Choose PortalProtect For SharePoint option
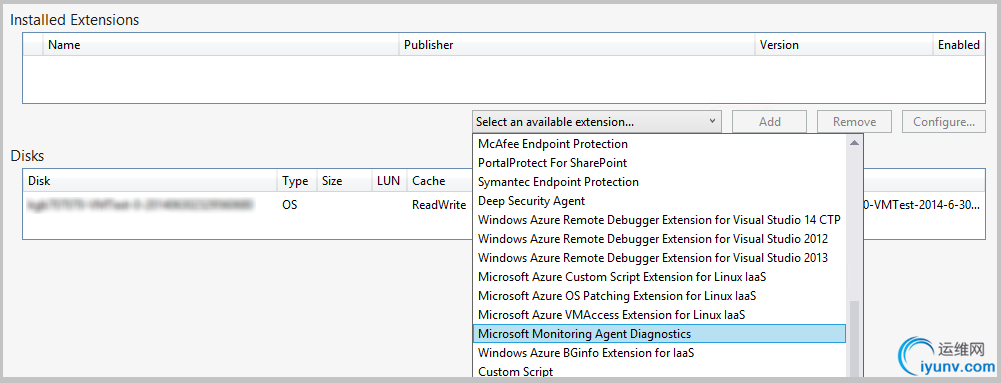Viewport: 1001px width, 383px height. (659, 163)
